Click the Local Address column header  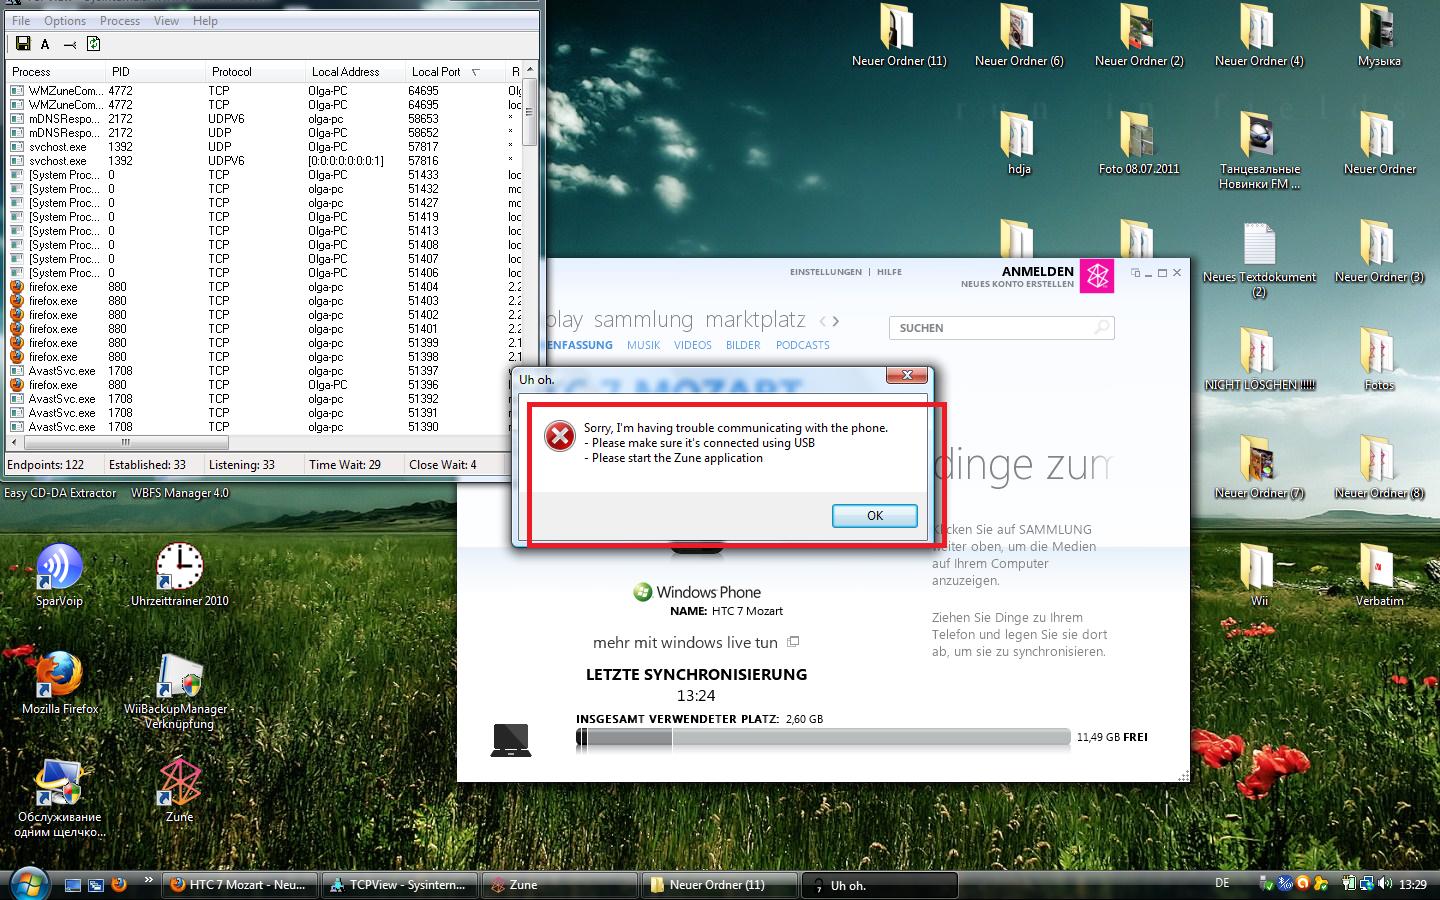click(355, 72)
